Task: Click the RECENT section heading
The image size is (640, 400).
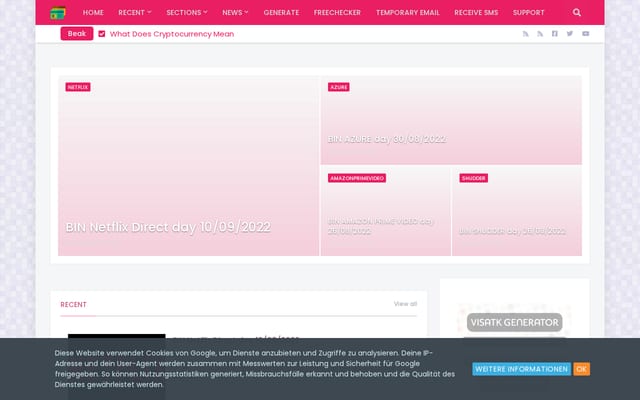Action: 73,304
